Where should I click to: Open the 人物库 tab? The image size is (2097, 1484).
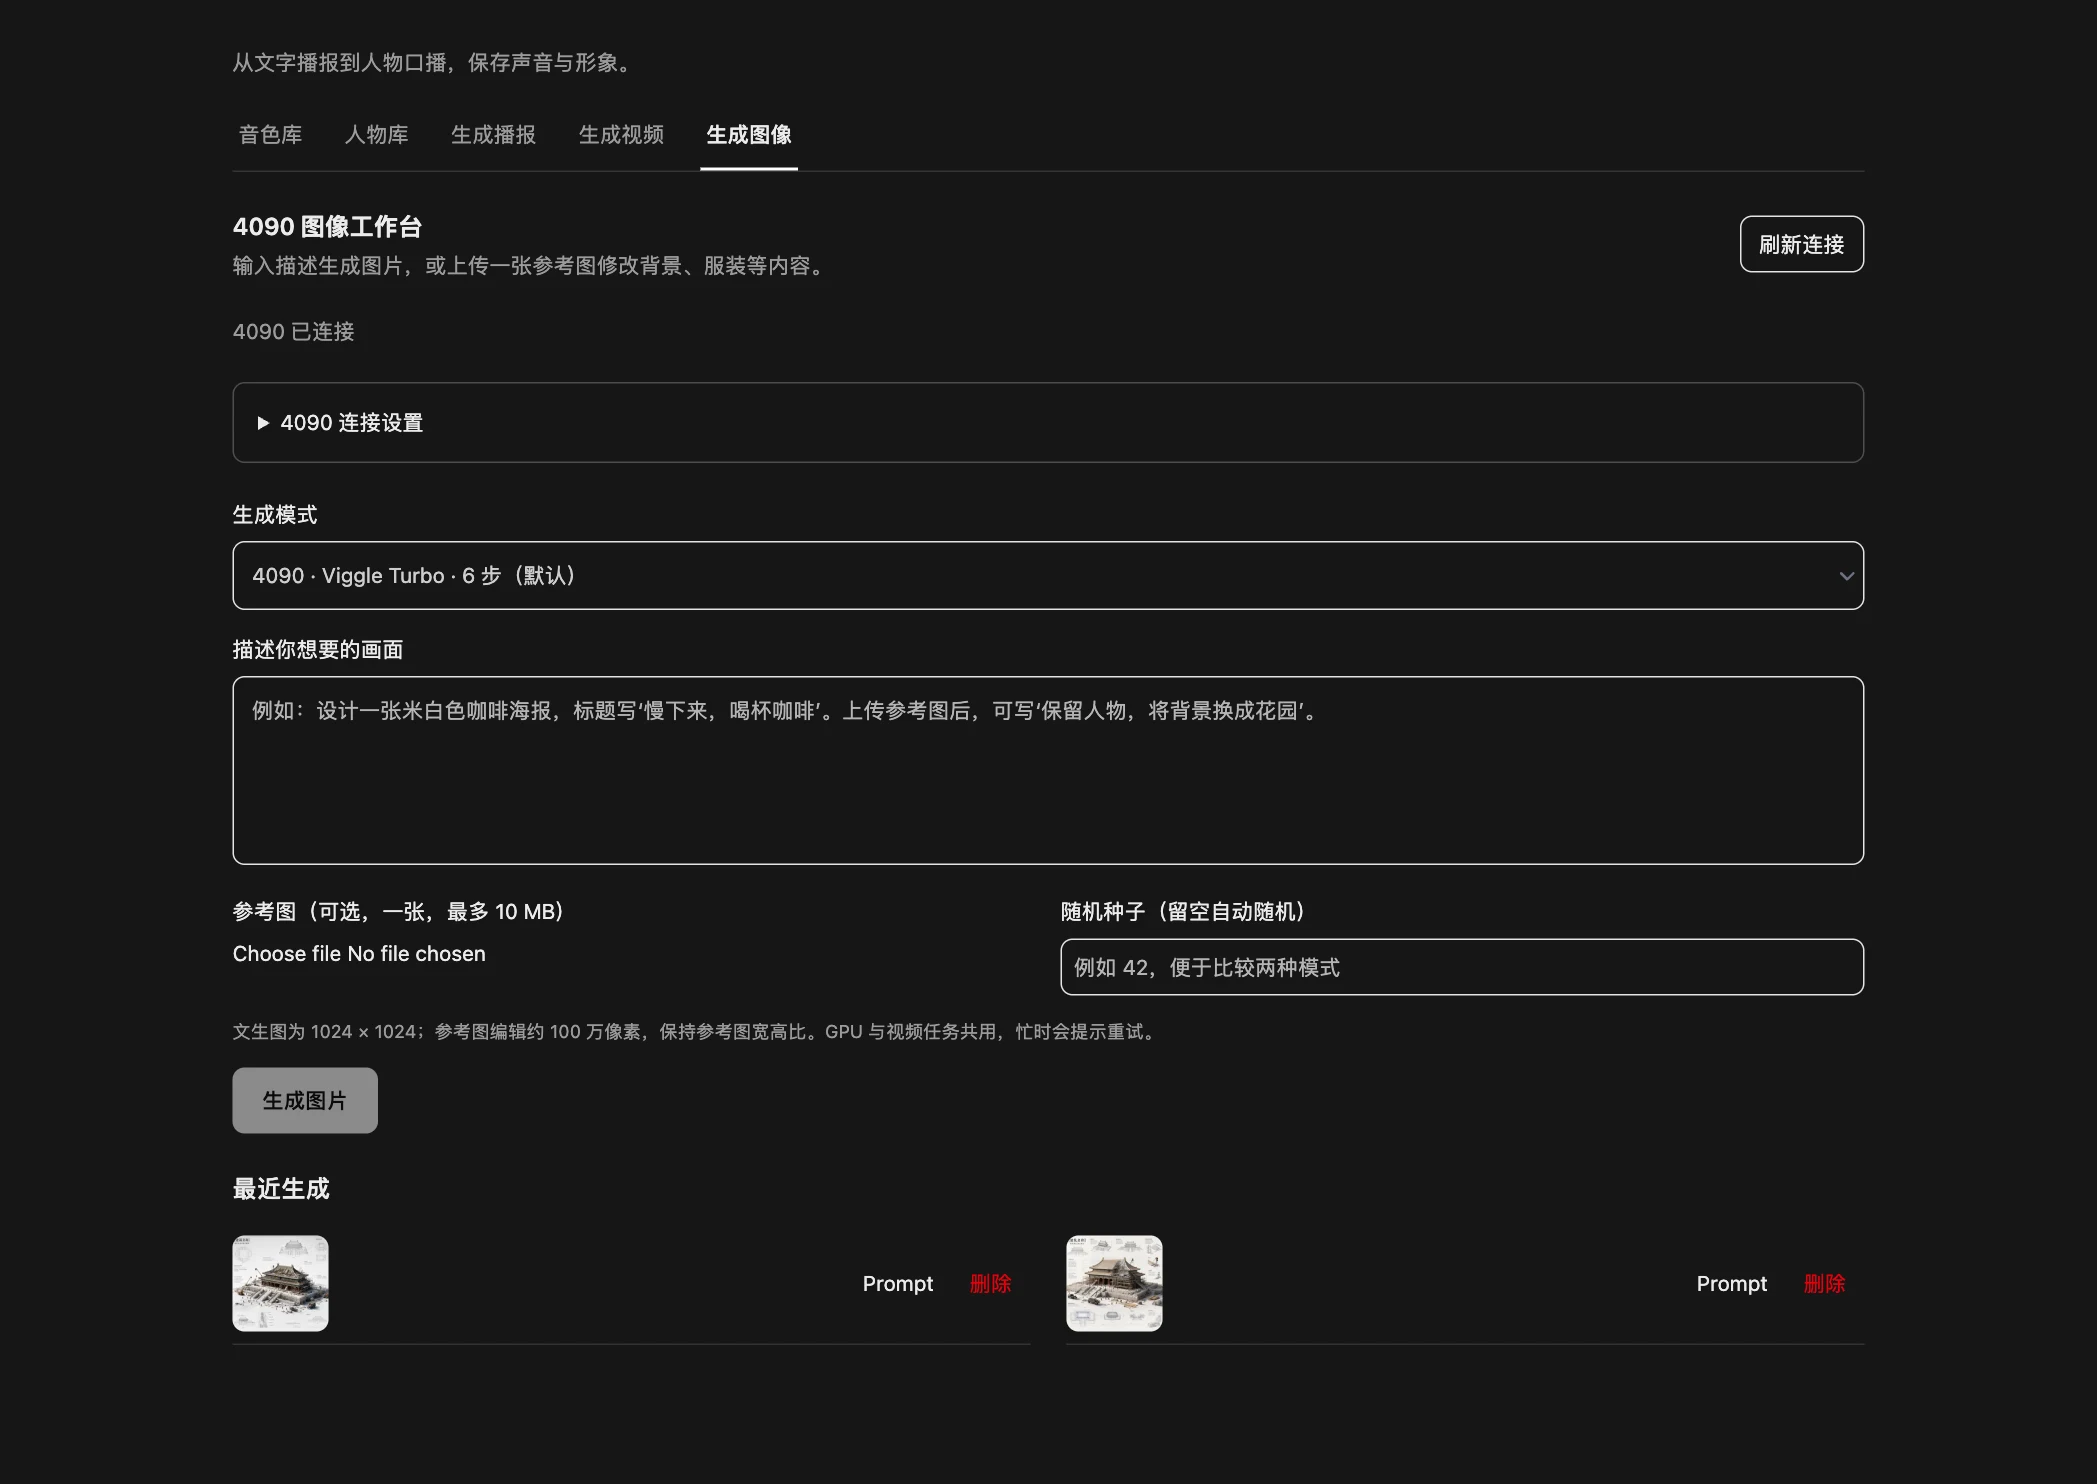(x=376, y=135)
